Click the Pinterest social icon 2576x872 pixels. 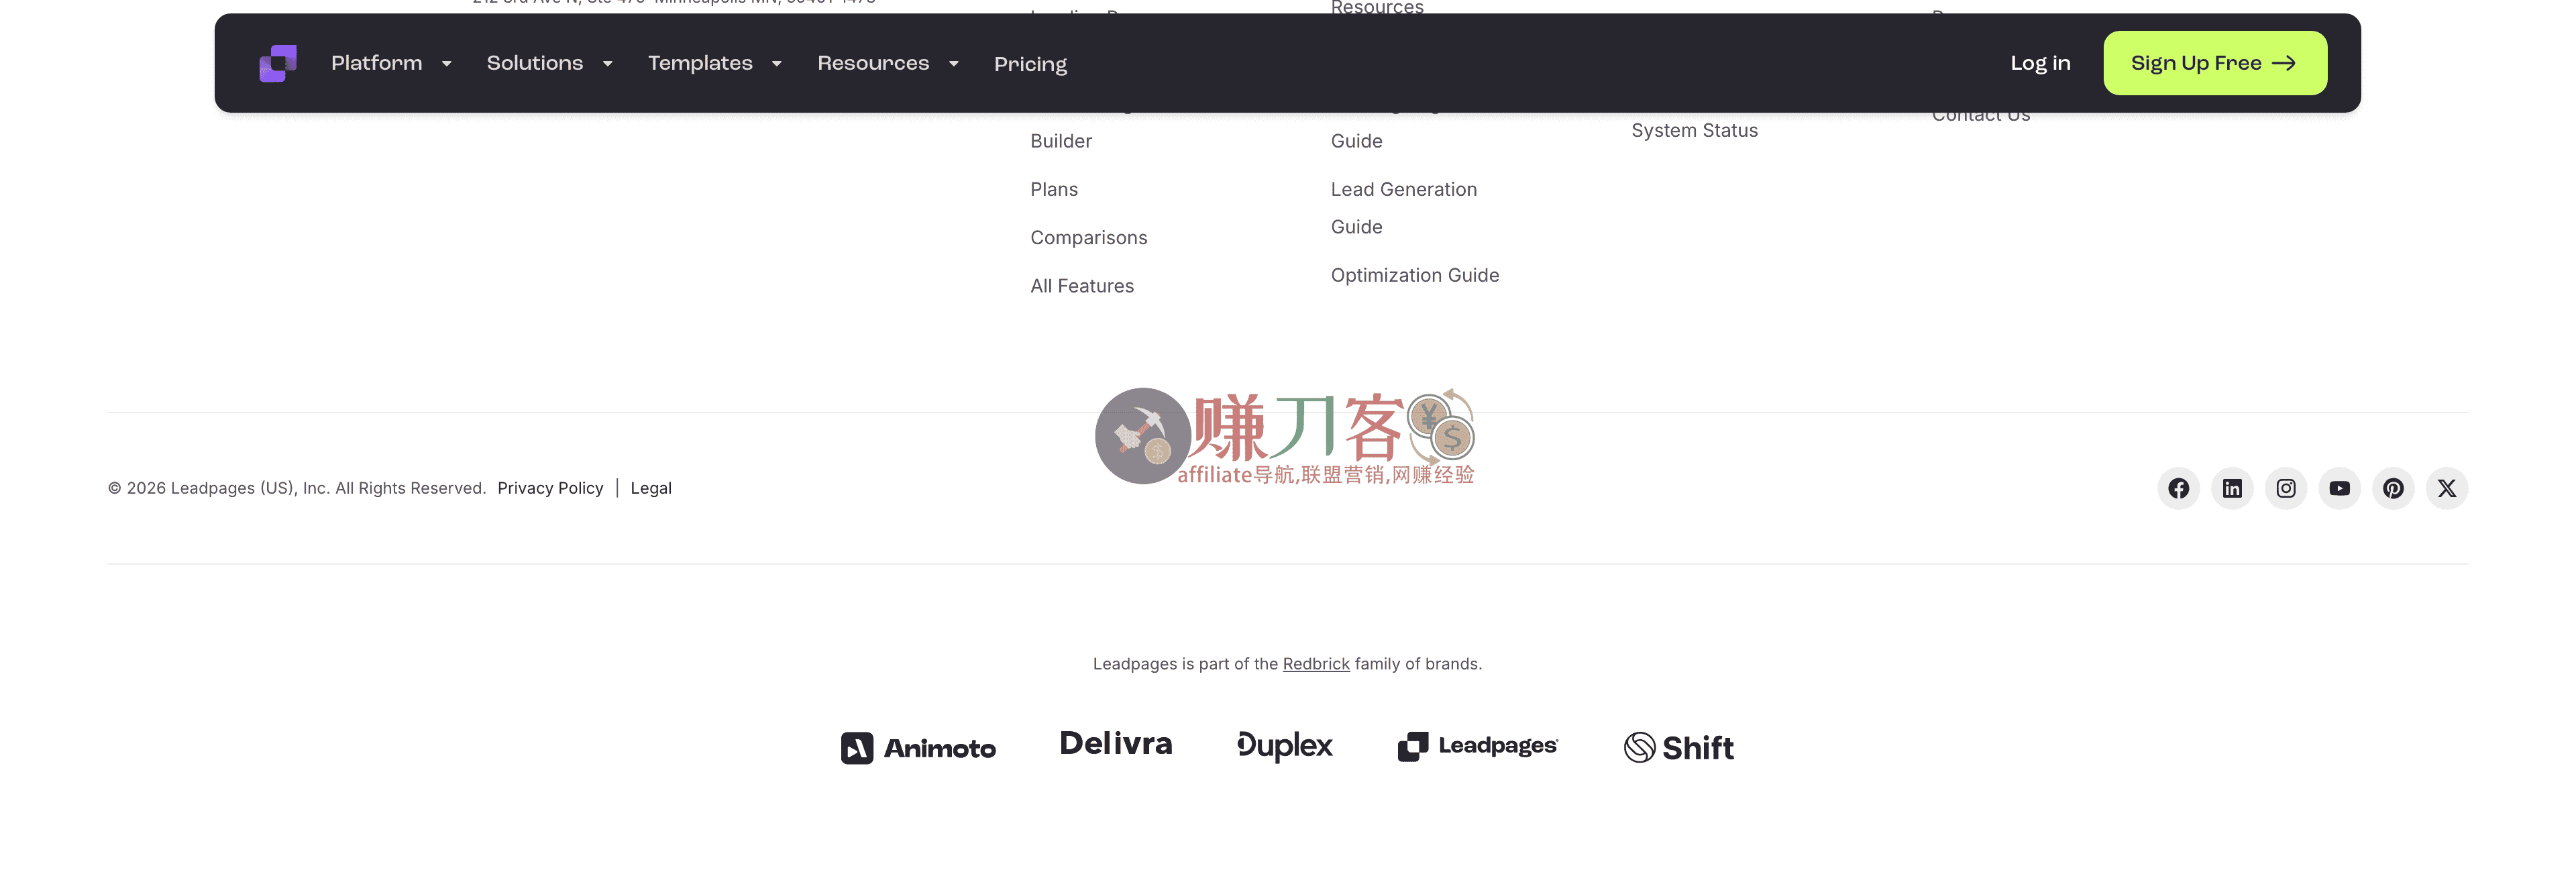click(2393, 488)
